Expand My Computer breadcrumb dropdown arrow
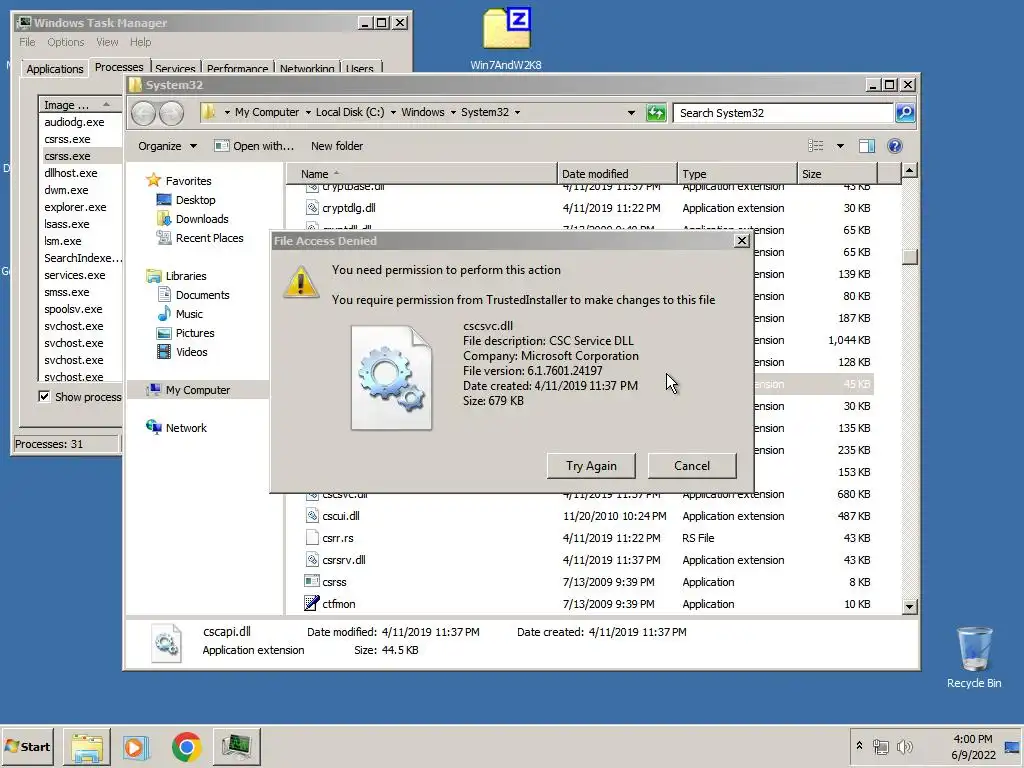 [x=308, y=112]
